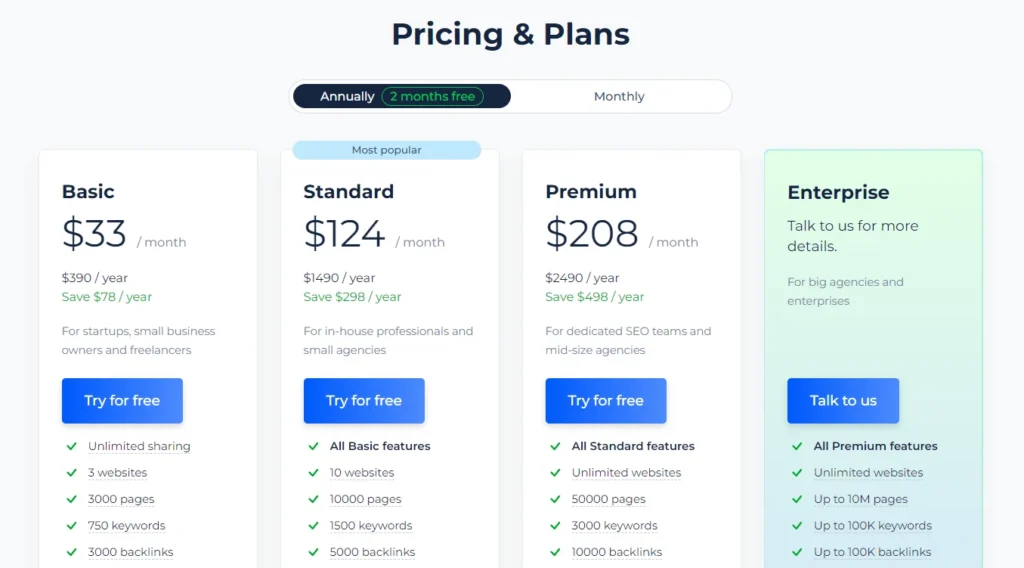
Task: Click the 2 months free badge
Action: point(432,97)
